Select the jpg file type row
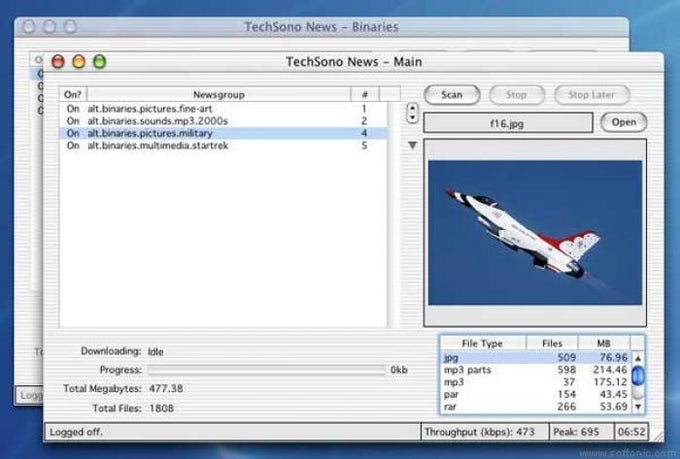The height and width of the screenshot is (459, 680). pyautogui.click(x=536, y=357)
